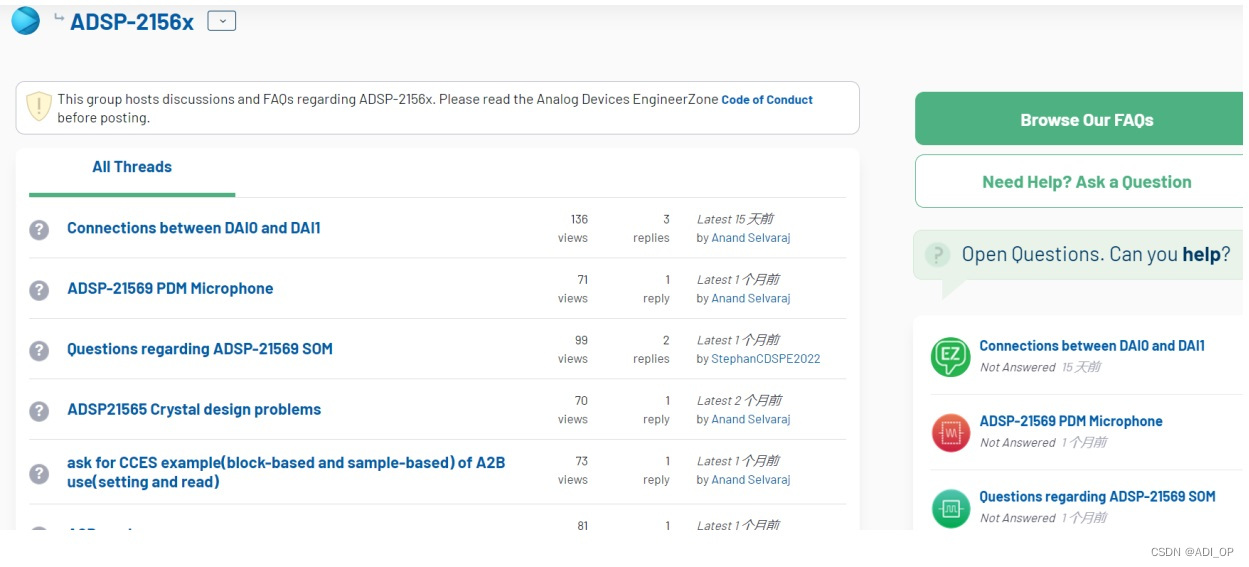Click the Browse Our FAQs button
This screenshot has height=567, width=1249.
[x=1080, y=120]
